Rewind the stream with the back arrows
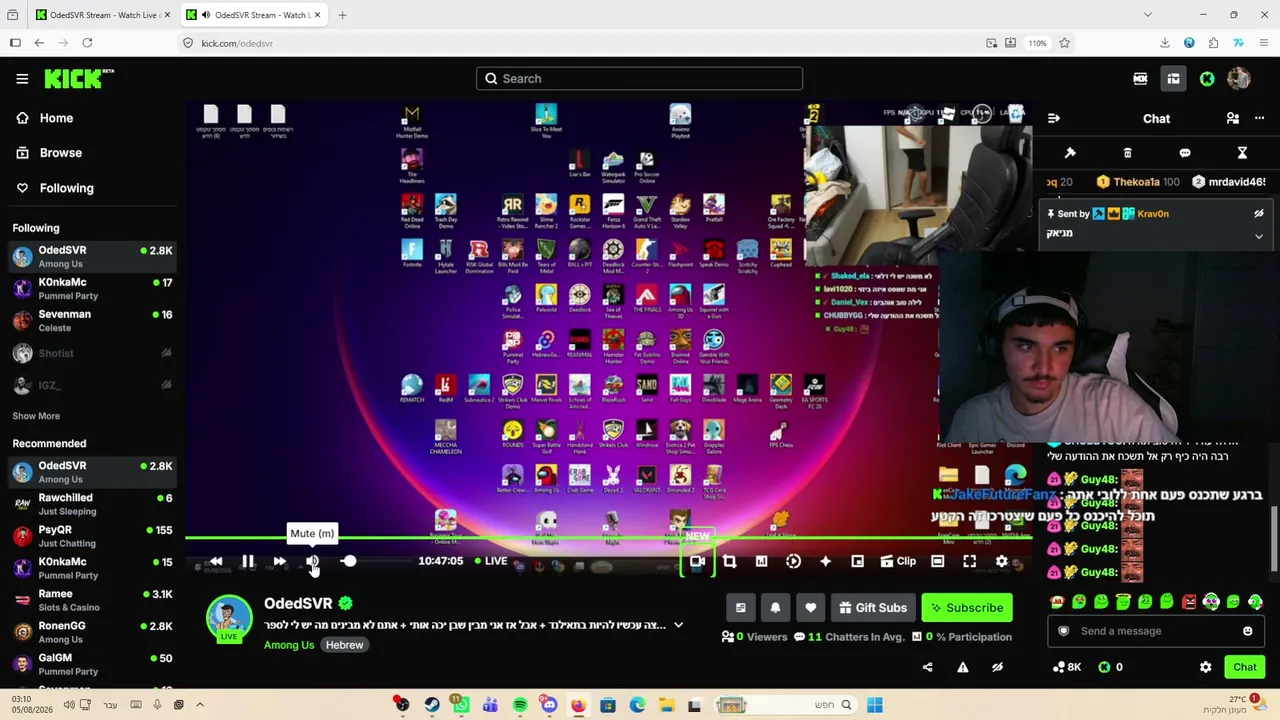 coord(216,562)
